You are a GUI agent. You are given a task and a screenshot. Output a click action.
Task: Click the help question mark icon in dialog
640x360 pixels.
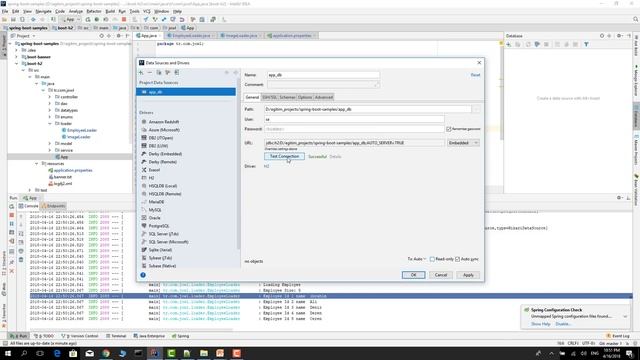pyautogui.click(x=143, y=275)
